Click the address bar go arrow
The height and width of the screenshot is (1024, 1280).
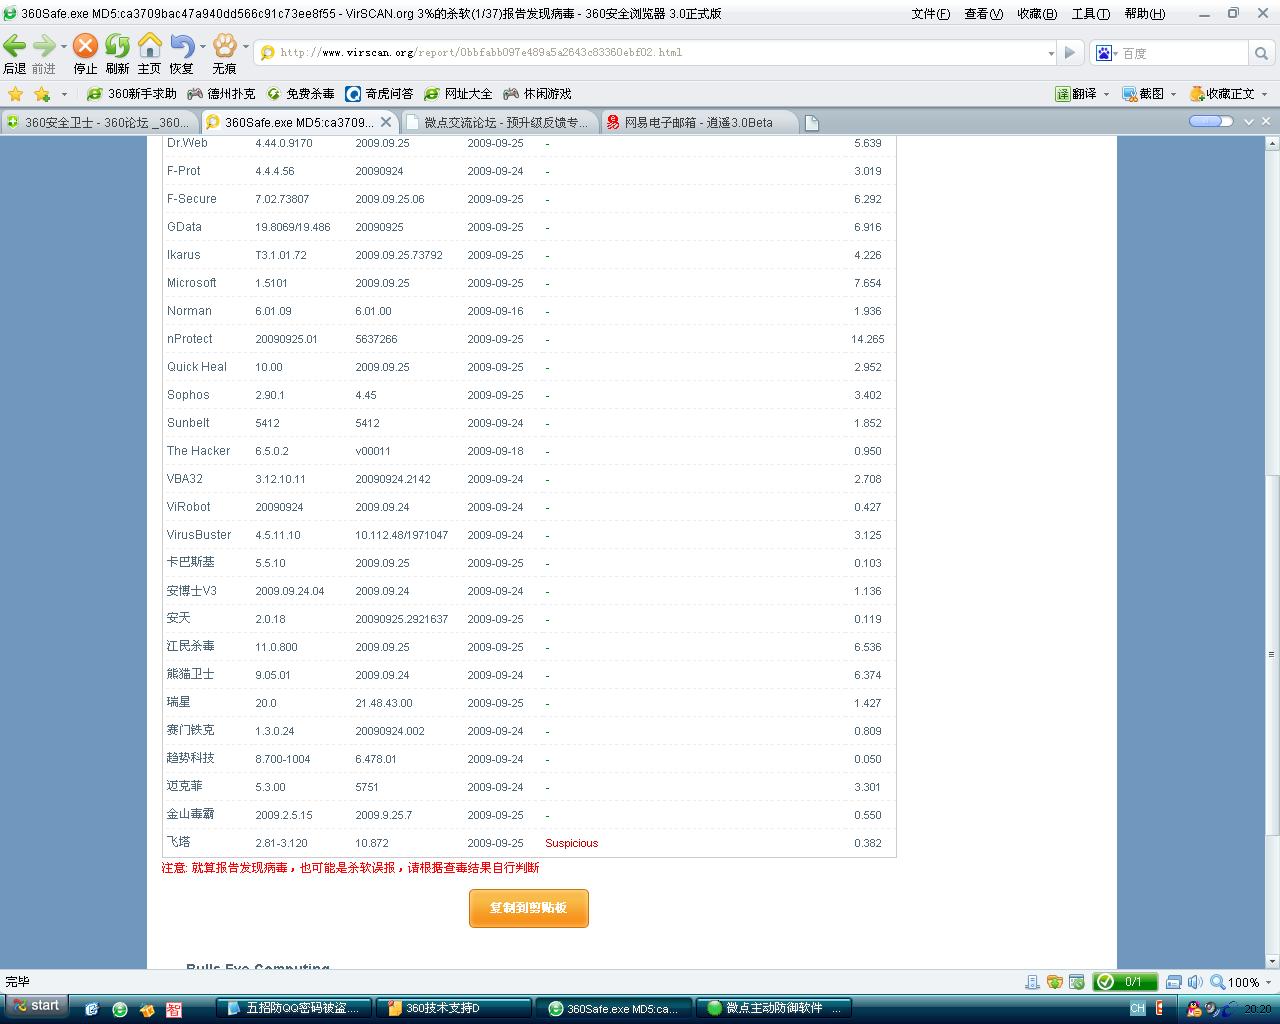click(x=1070, y=53)
